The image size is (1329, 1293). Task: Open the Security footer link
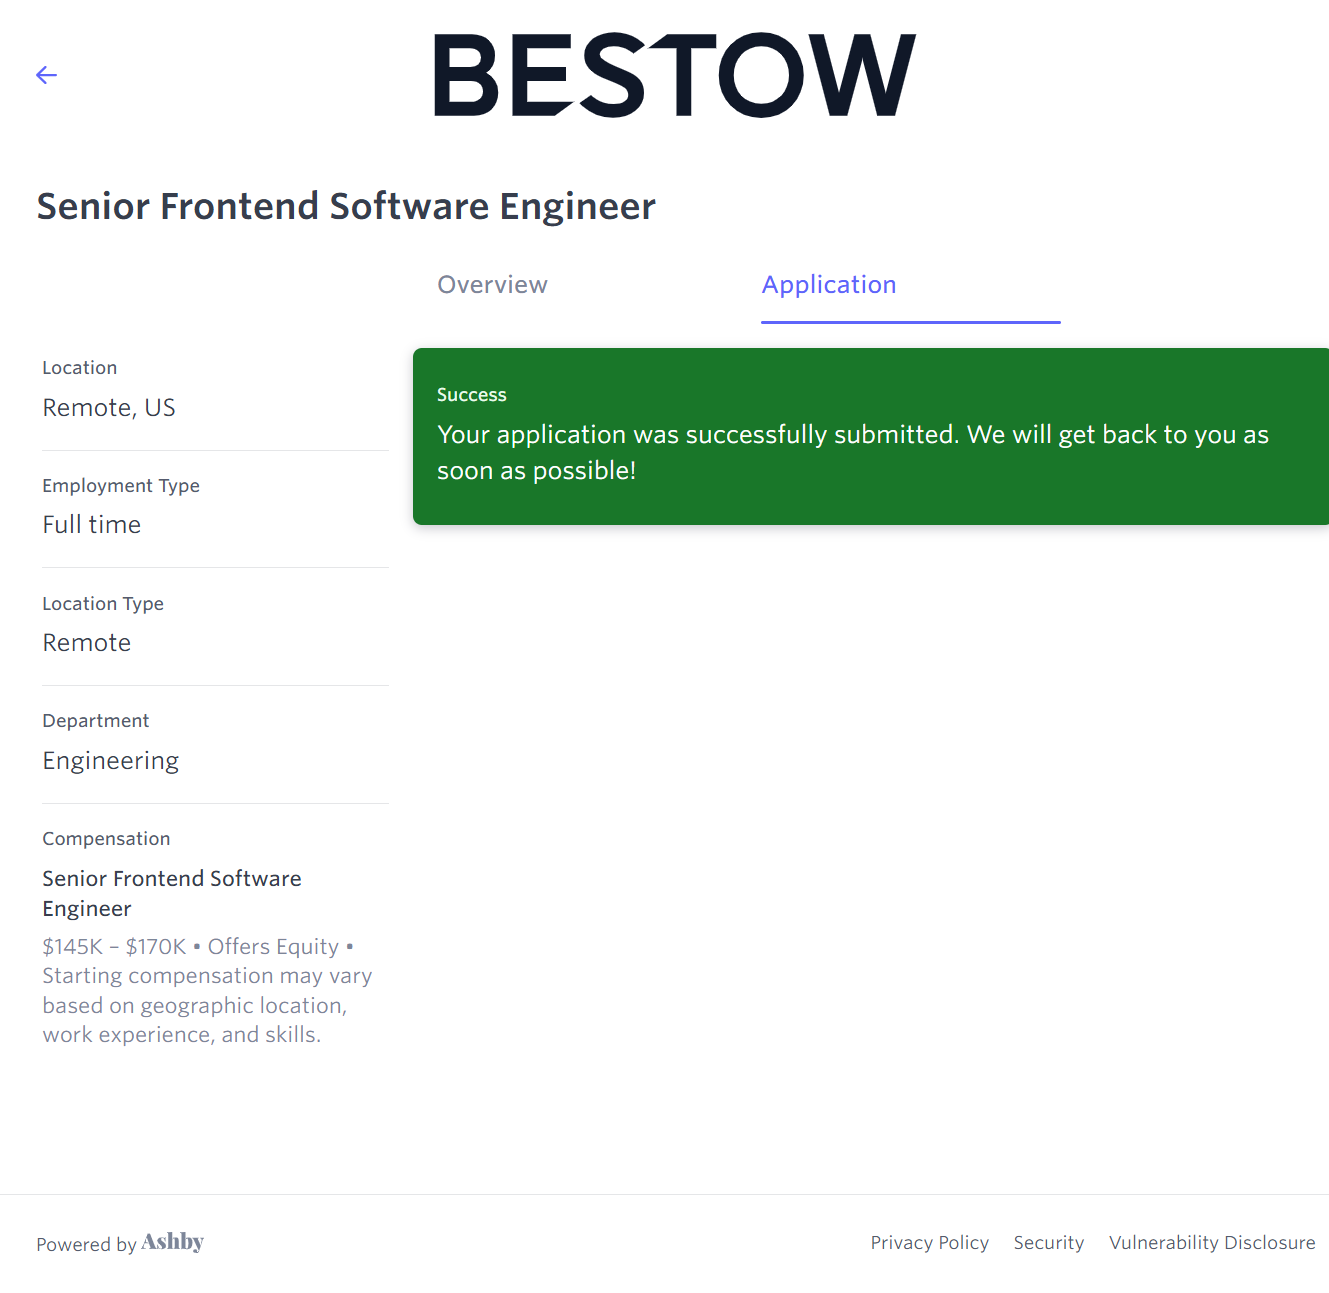click(x=1048, y=1243)
